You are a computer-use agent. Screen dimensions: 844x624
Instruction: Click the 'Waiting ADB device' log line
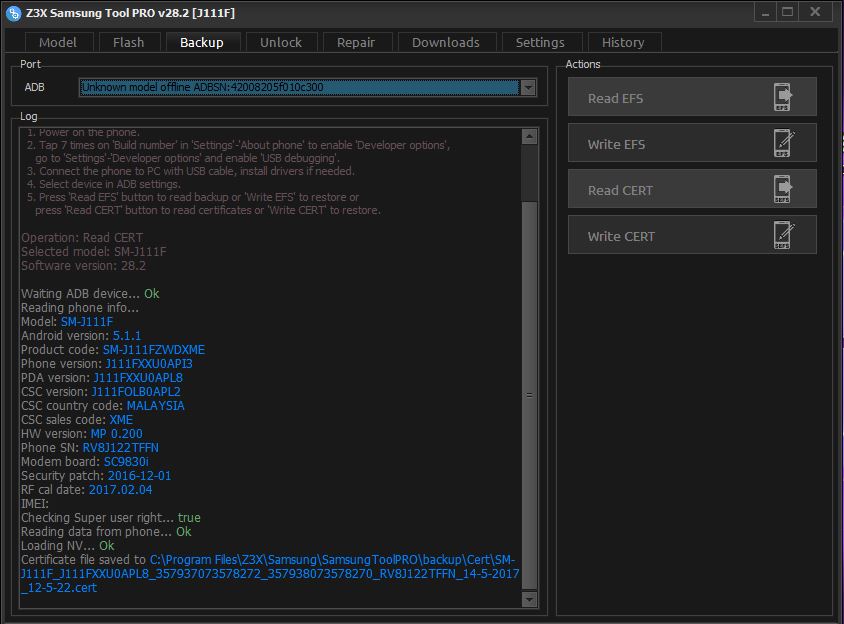tap(90, 293)
